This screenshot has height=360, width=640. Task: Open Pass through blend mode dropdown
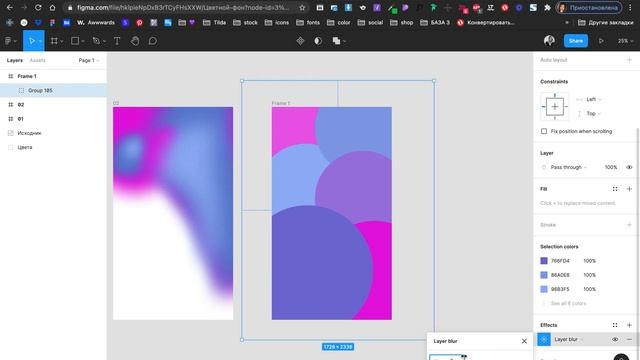pos(568,167)
